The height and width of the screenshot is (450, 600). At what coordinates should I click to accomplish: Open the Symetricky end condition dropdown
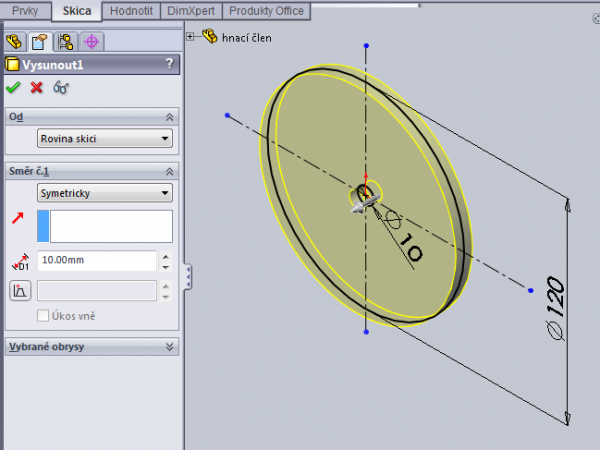pyautogui.click(x=105, y=192)
